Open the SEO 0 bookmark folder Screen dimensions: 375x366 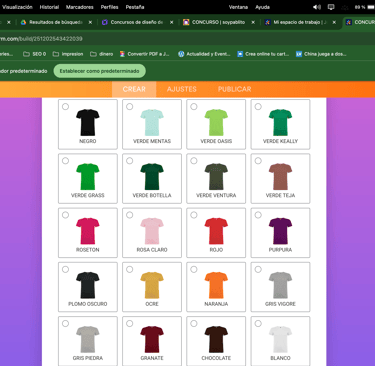click(35, 54)
